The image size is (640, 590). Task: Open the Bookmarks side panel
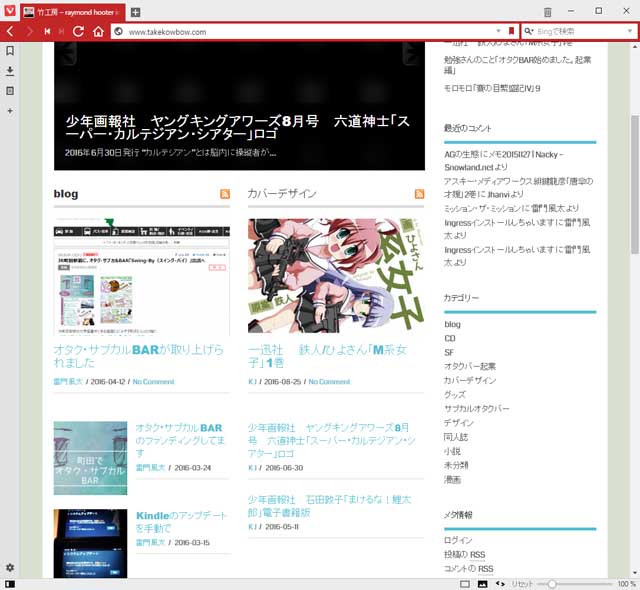(10, 51)
